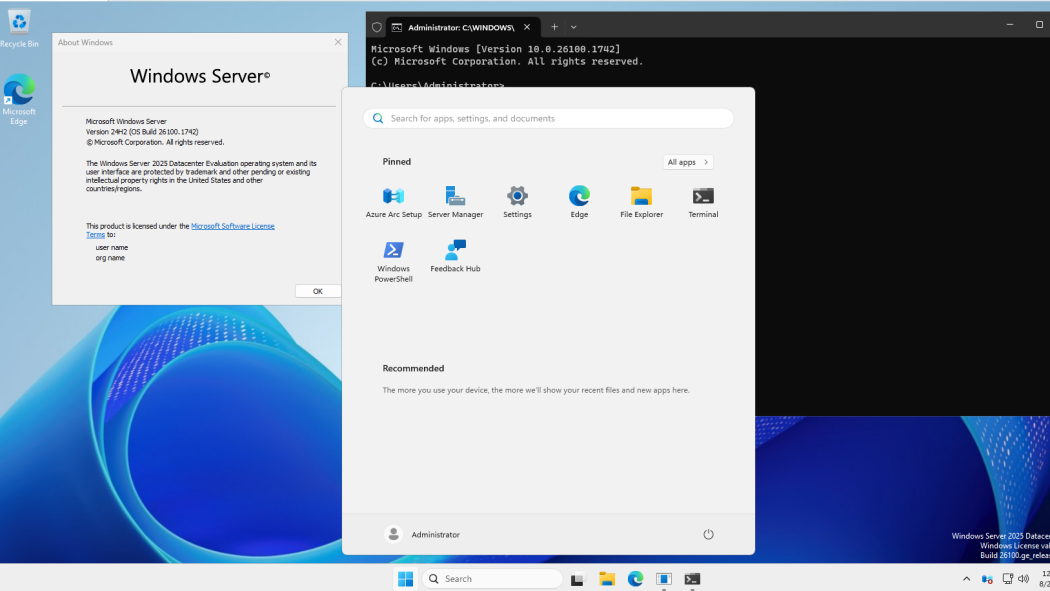
Task: Open the Terminal new-tab profile dropdown
Action: [574, 27]
